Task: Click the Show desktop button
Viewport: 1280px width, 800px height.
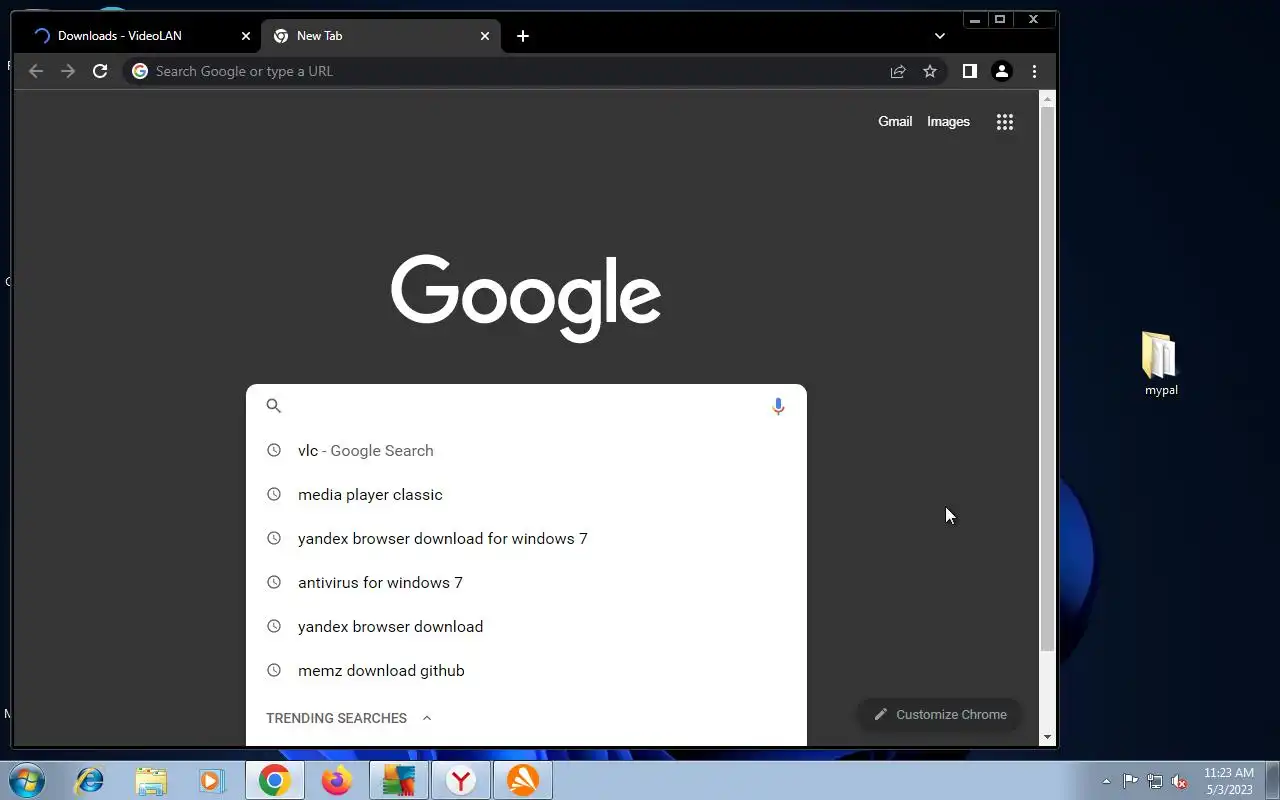Action: (x=1272, y=781)
